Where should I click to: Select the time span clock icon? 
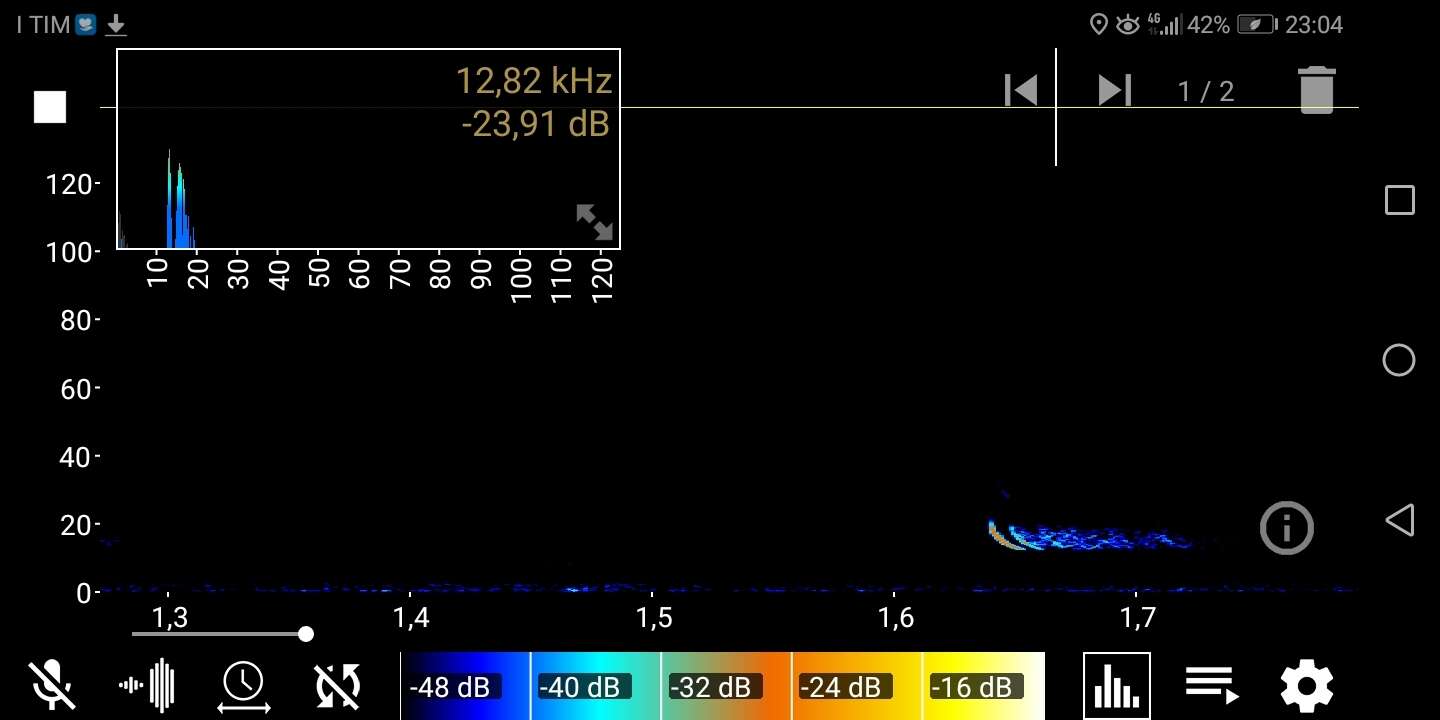coord(244,688)
